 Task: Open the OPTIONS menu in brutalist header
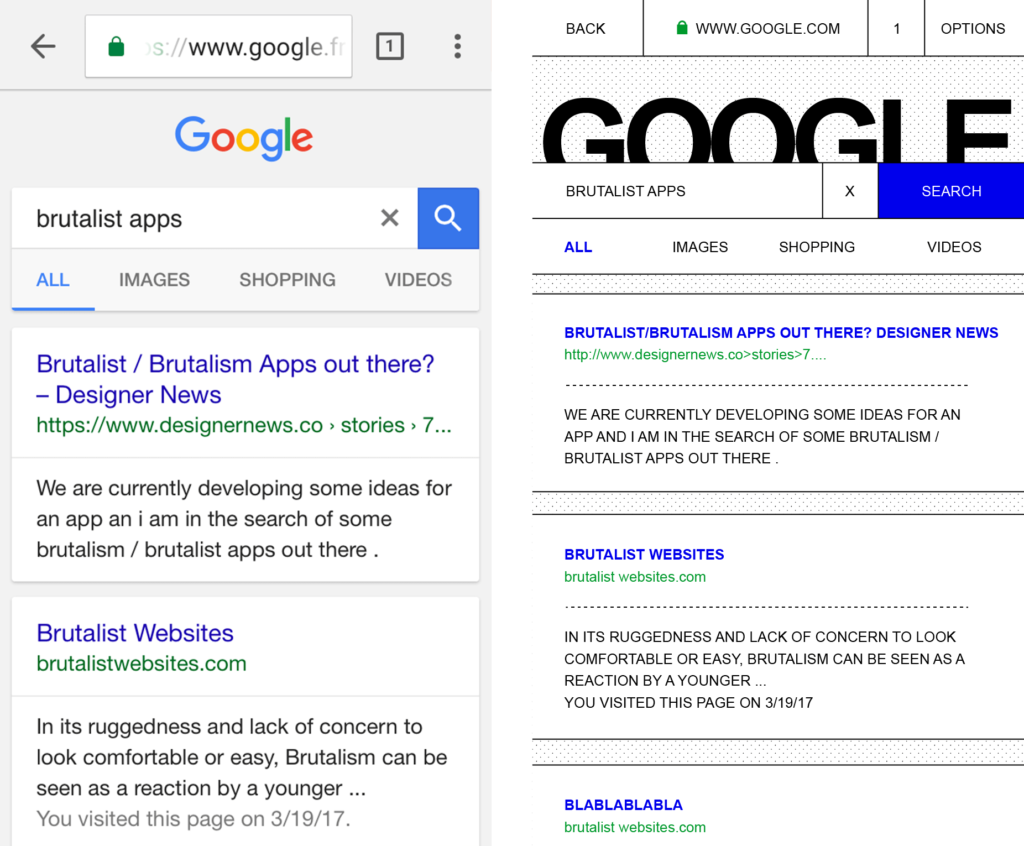972,28
